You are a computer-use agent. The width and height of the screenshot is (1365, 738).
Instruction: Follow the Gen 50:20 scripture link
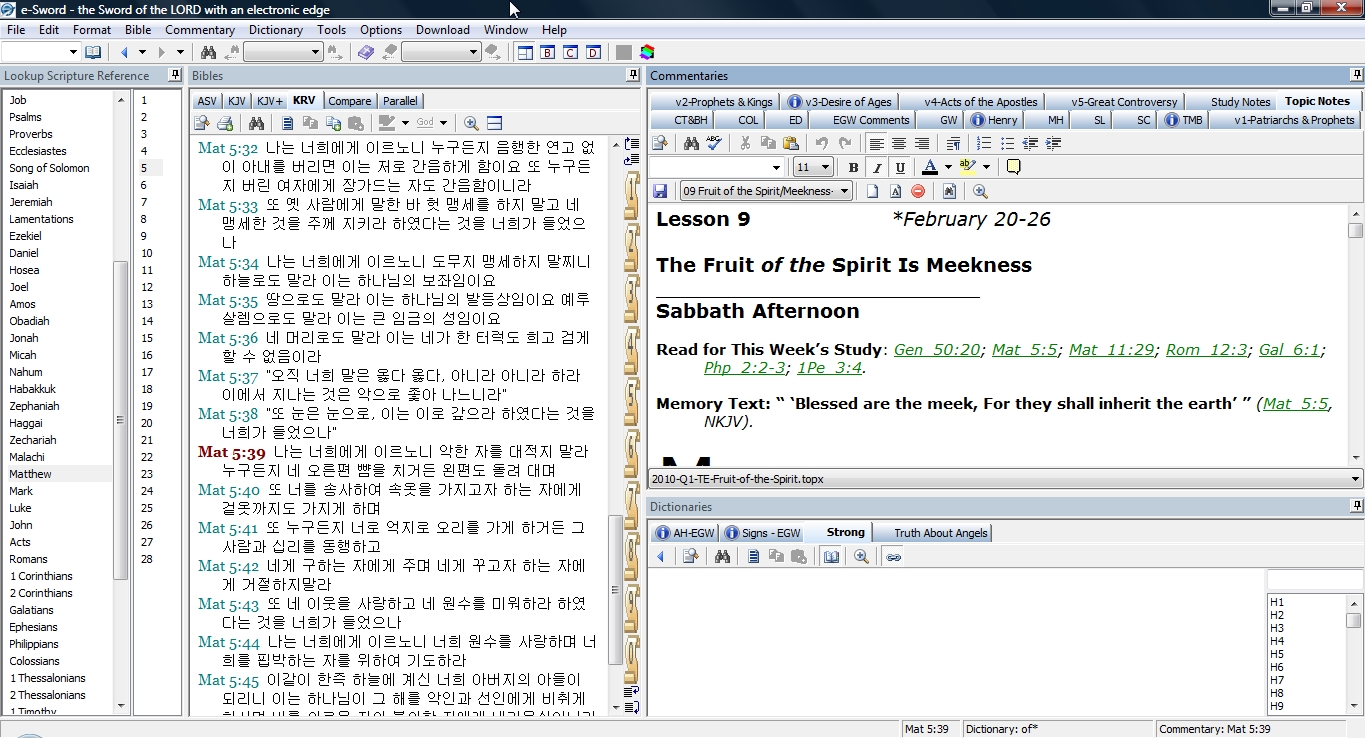[937, 350]
